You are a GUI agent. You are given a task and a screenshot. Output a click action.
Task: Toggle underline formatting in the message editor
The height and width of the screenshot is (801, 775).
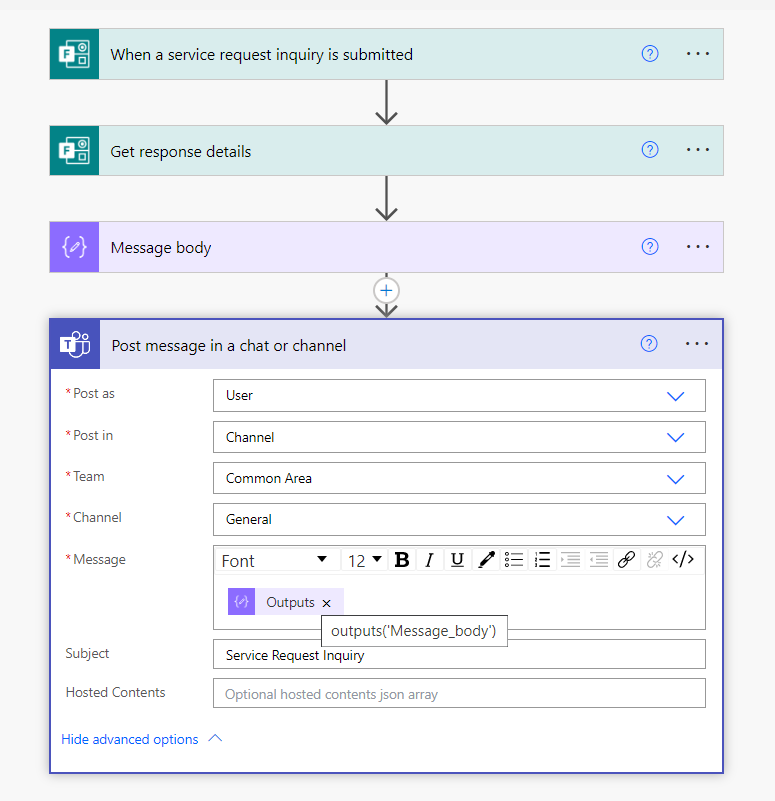(x=457, y=560)
